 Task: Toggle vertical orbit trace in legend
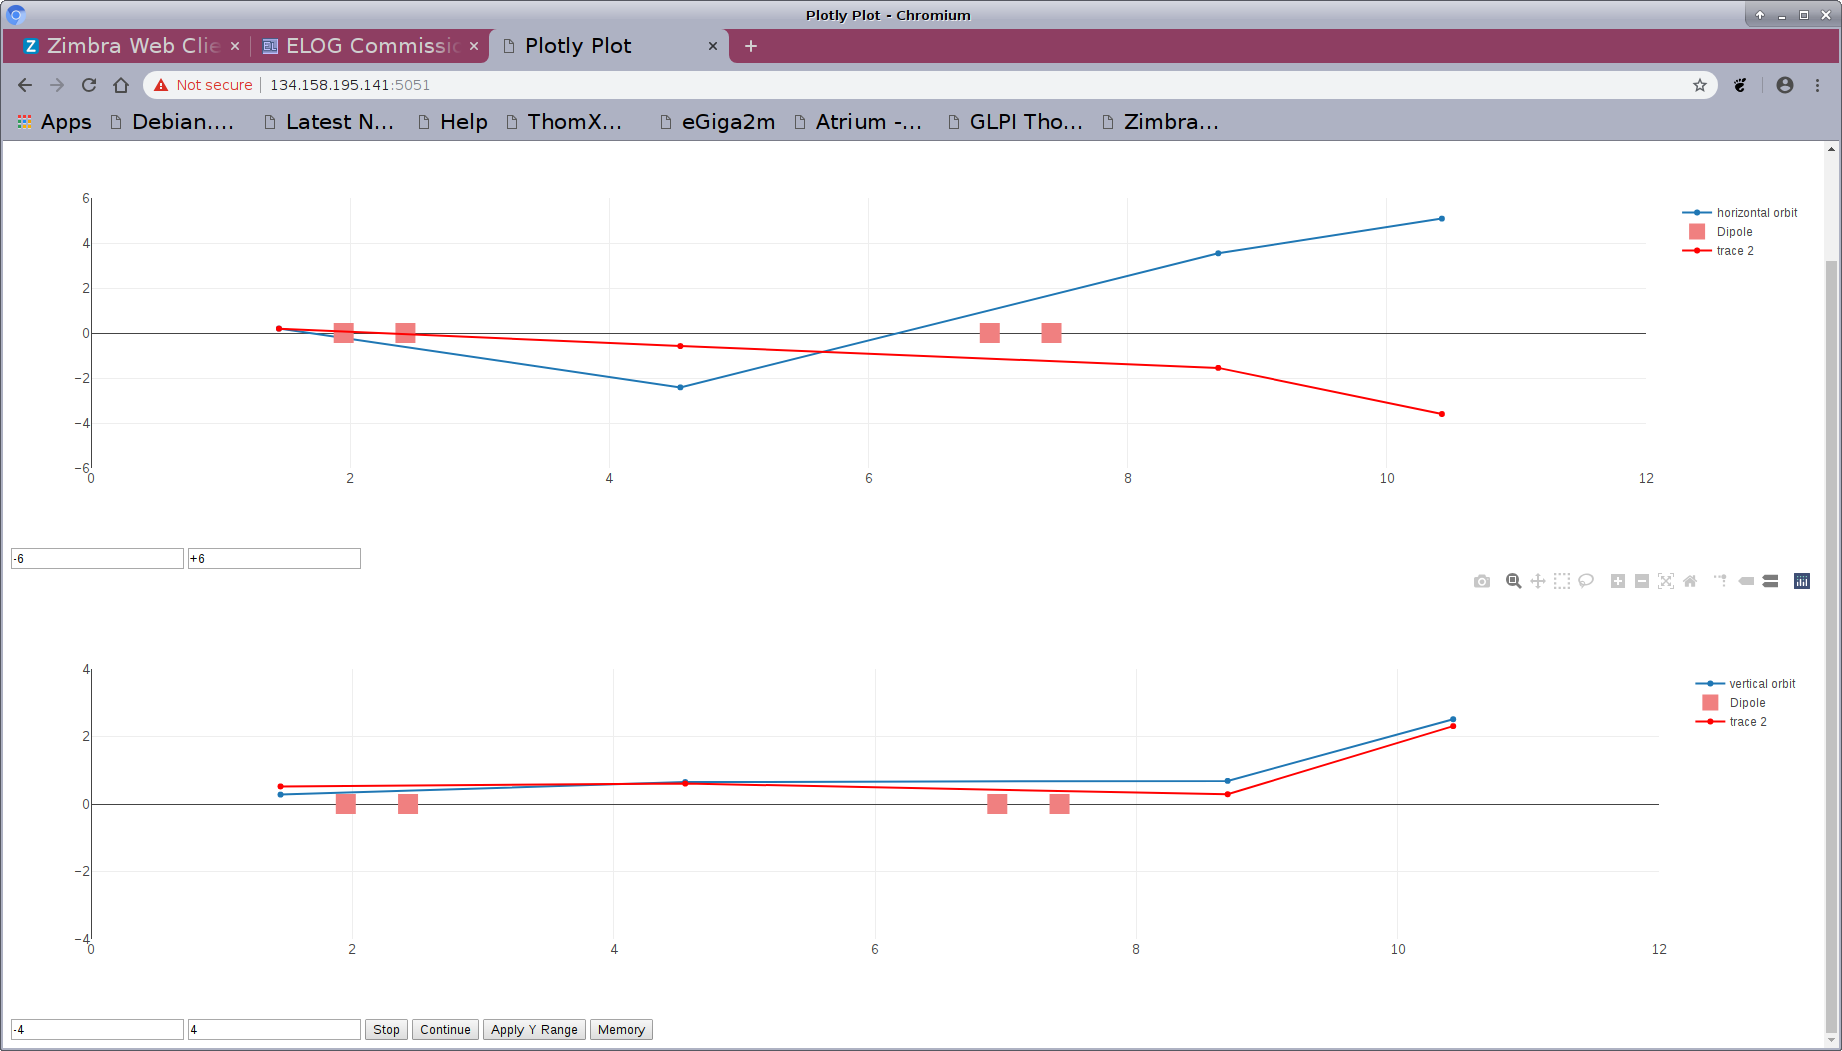pos(1761,684)
